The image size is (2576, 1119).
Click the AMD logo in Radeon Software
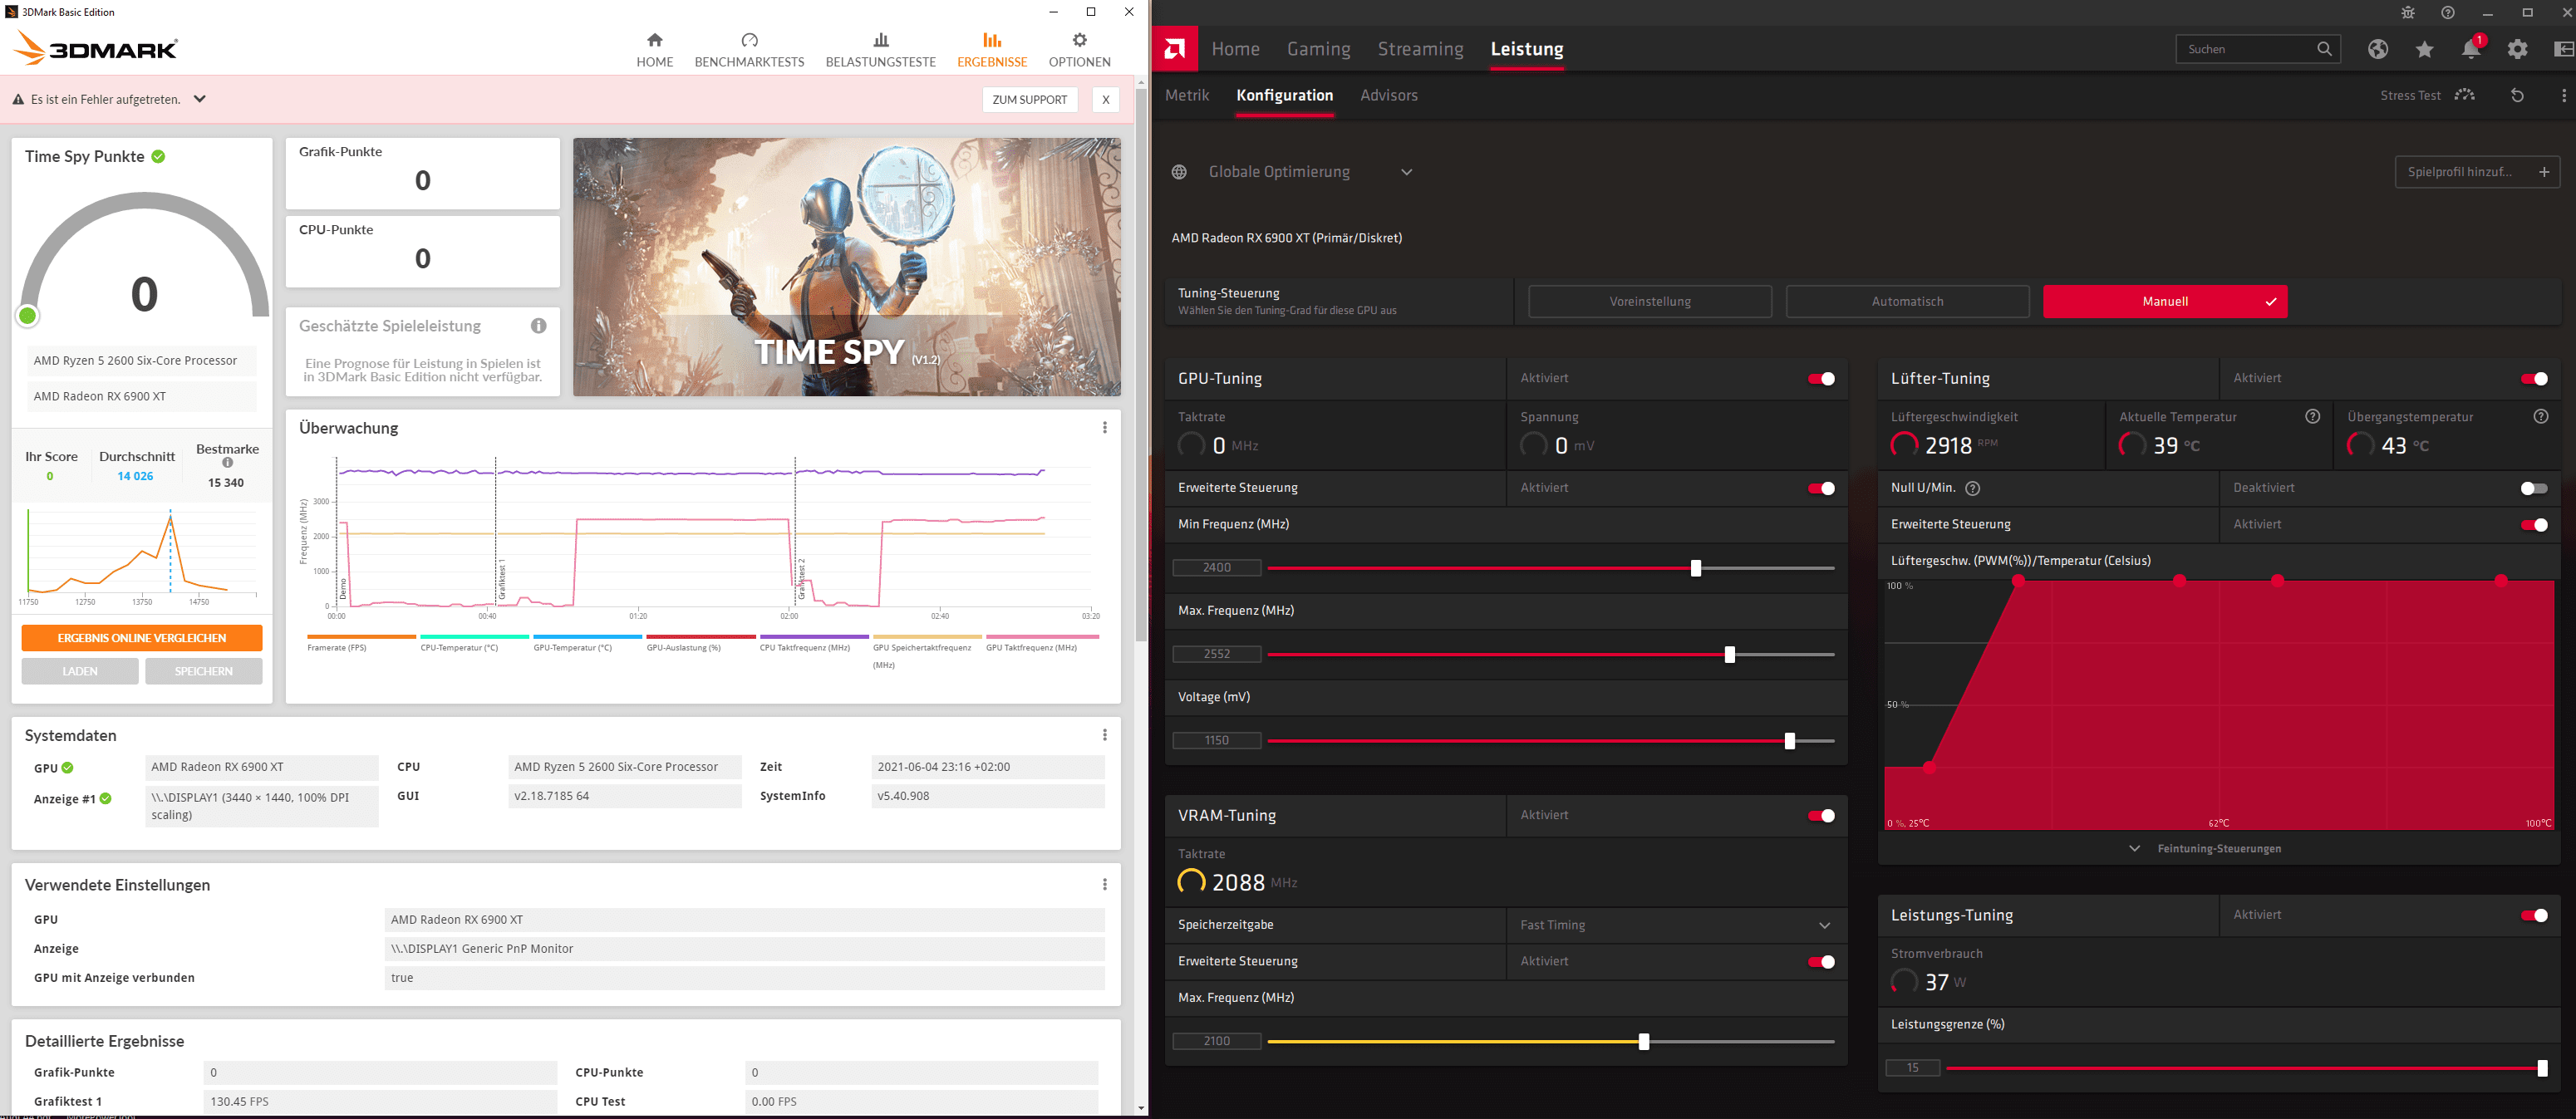click(x=1175, y=49)
